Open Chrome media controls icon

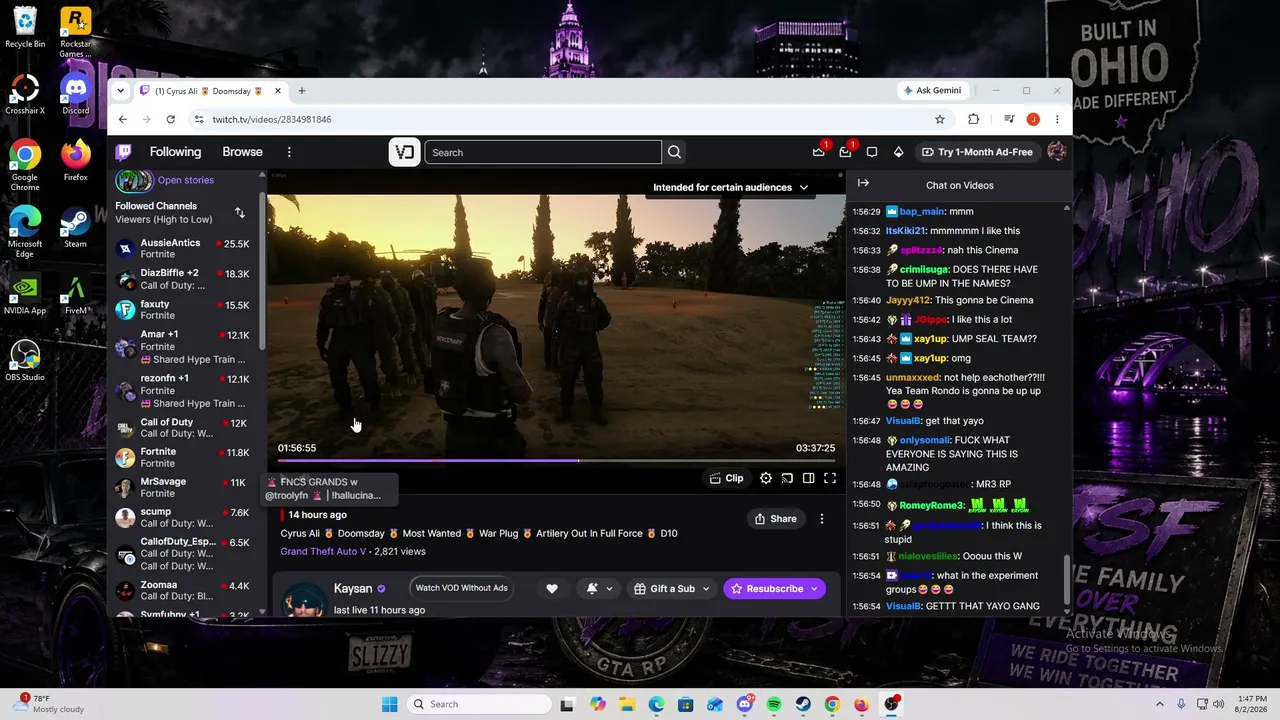[1008, 119]
